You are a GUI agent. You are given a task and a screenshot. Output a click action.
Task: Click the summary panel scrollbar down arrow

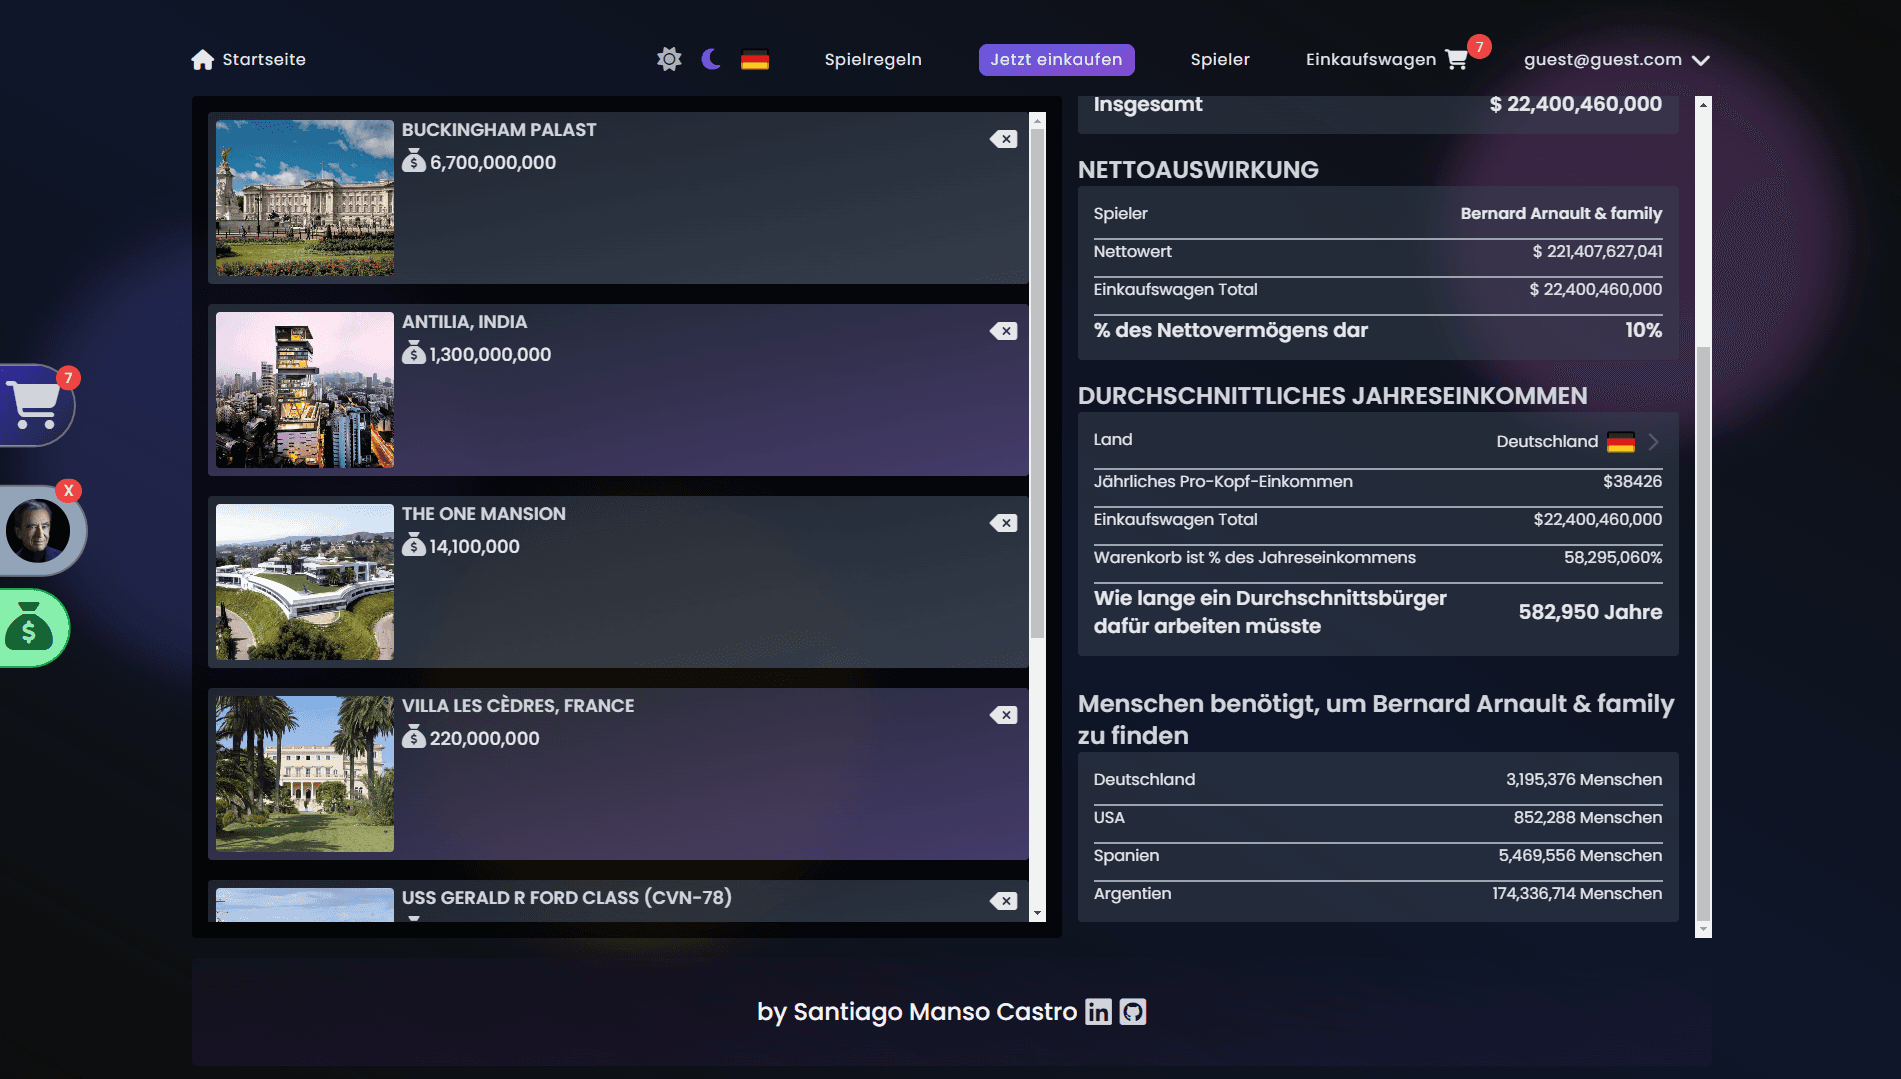pos(1703,929)
